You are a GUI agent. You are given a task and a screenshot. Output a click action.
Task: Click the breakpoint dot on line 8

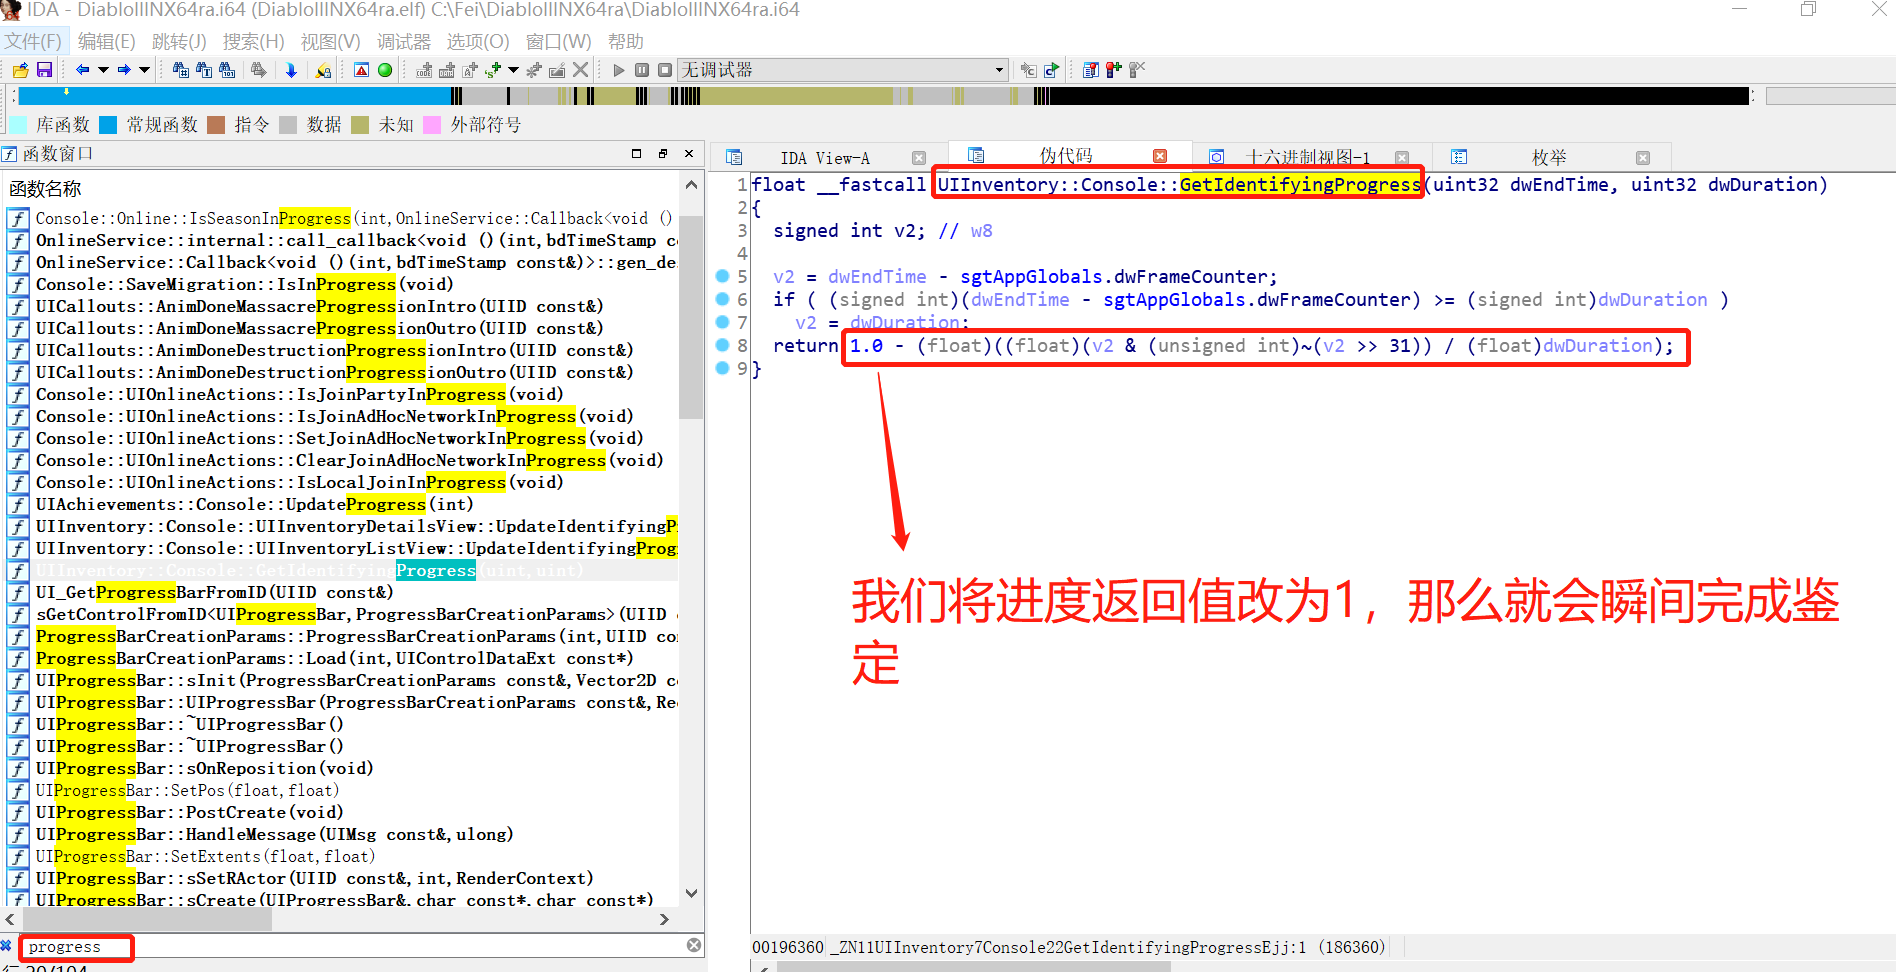[722, 345]
